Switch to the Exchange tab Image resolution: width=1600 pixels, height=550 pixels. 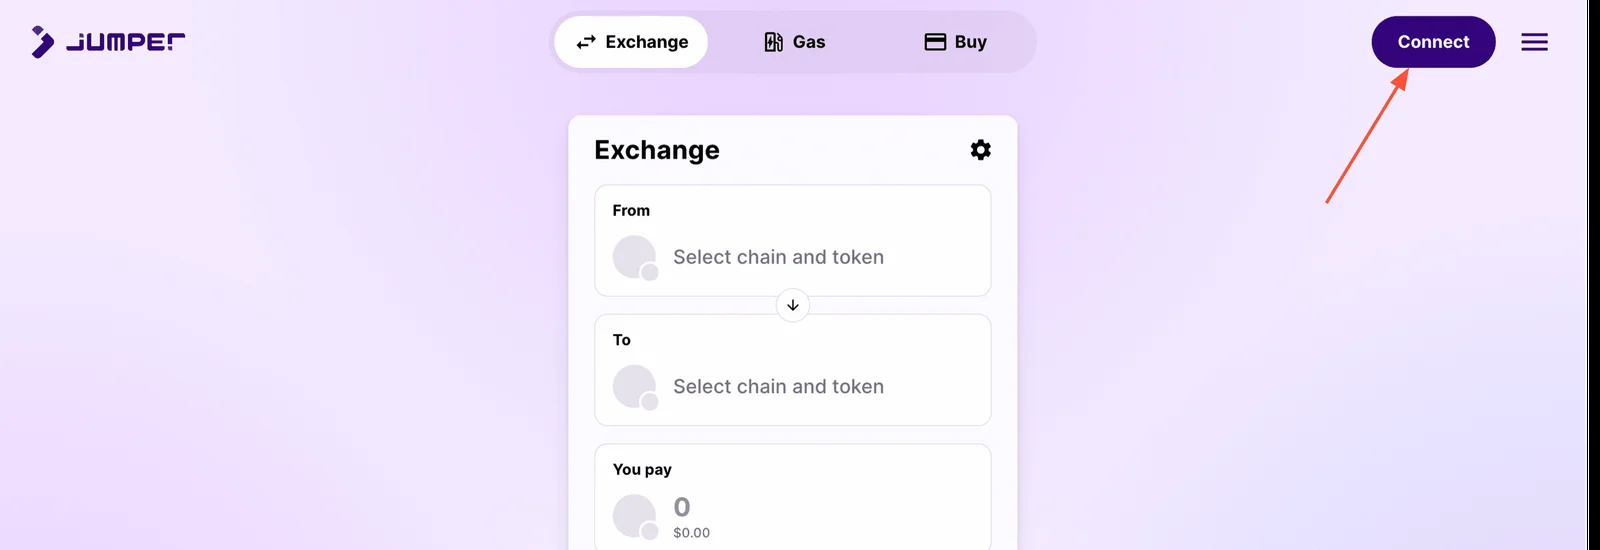coord(631,42)
